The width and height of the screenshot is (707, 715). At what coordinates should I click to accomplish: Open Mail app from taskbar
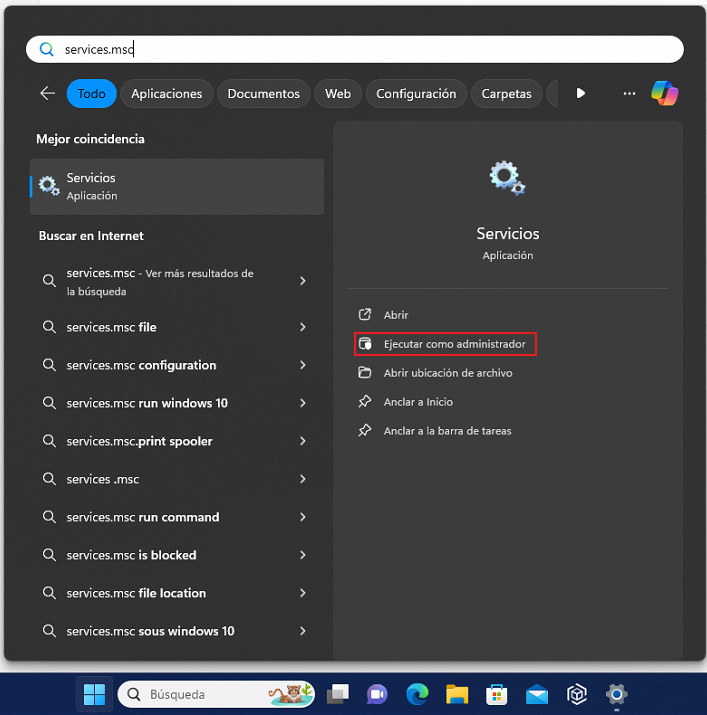click(x=537, y=694)
